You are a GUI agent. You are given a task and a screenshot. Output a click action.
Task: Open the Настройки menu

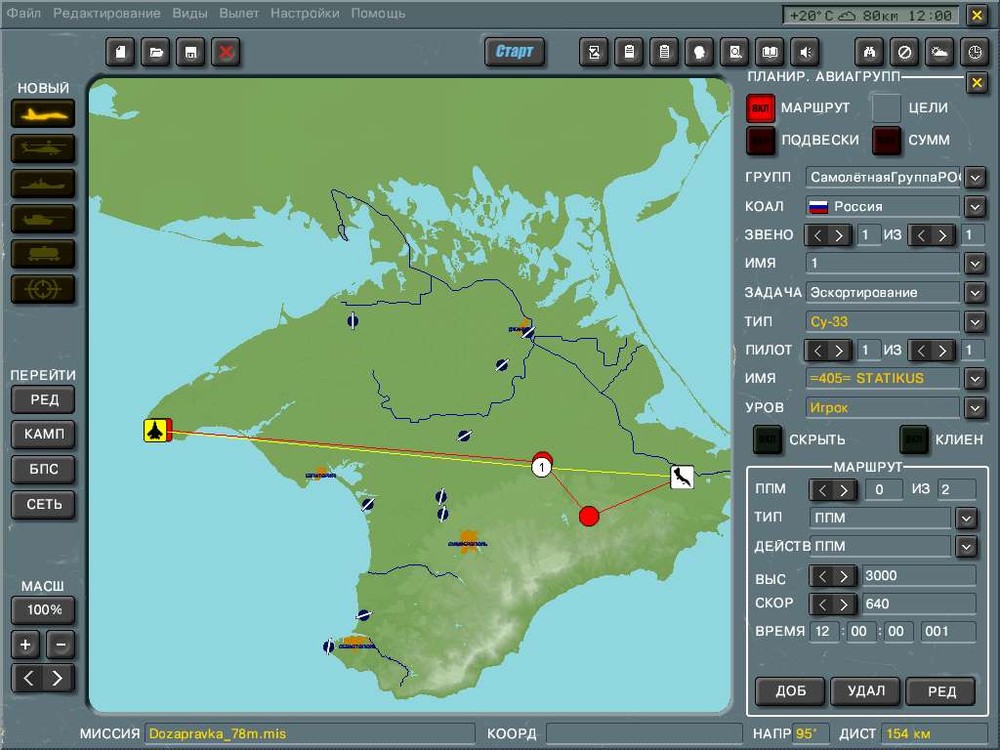305,13
